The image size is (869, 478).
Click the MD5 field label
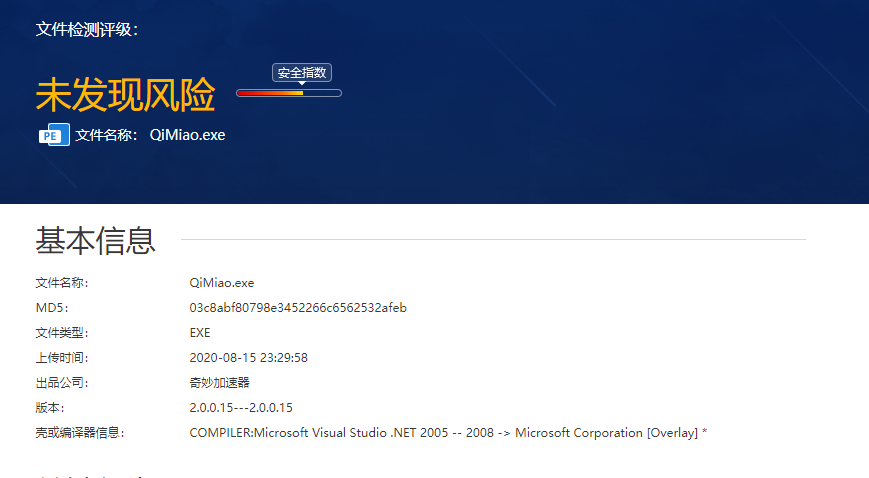[x=52, y=308]
